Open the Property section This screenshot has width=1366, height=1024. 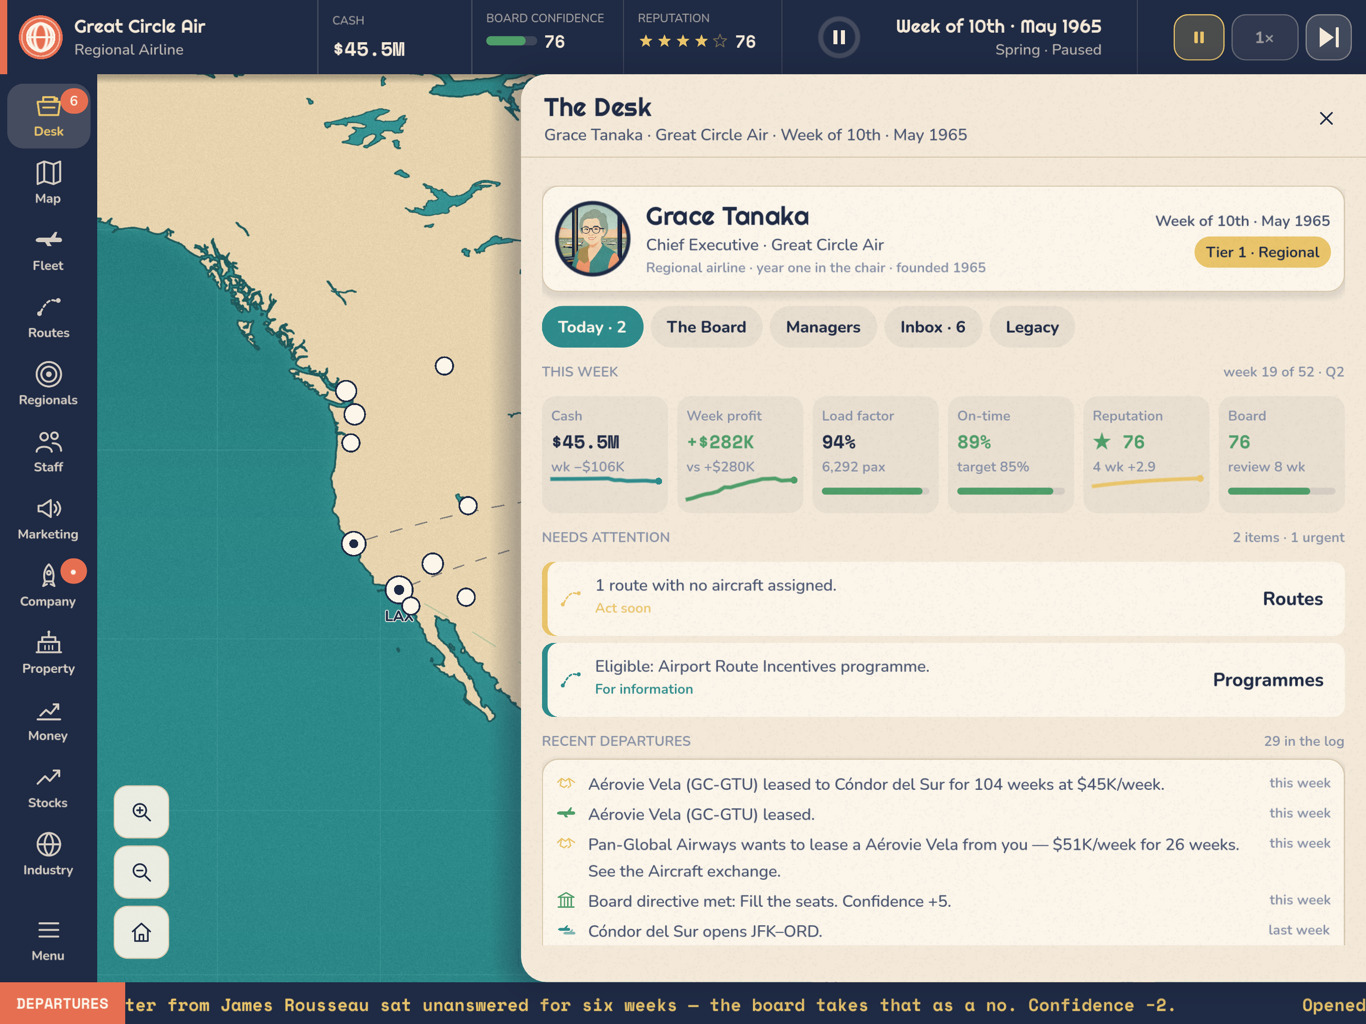pyautogui.click(x=48, y=652)
